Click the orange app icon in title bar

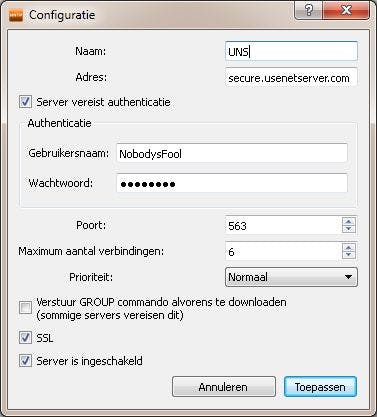[x=16, y=15]
